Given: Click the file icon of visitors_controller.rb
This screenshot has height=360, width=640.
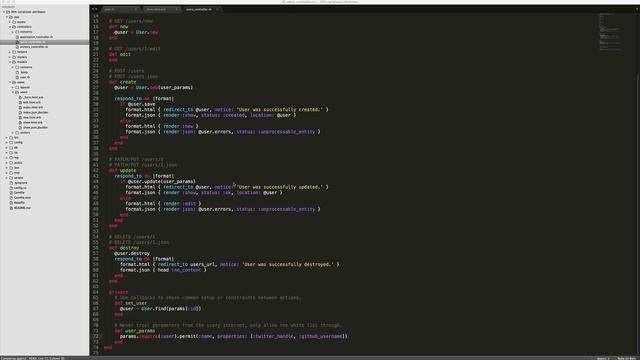Looking at the screenshot, I should point(17,47).
